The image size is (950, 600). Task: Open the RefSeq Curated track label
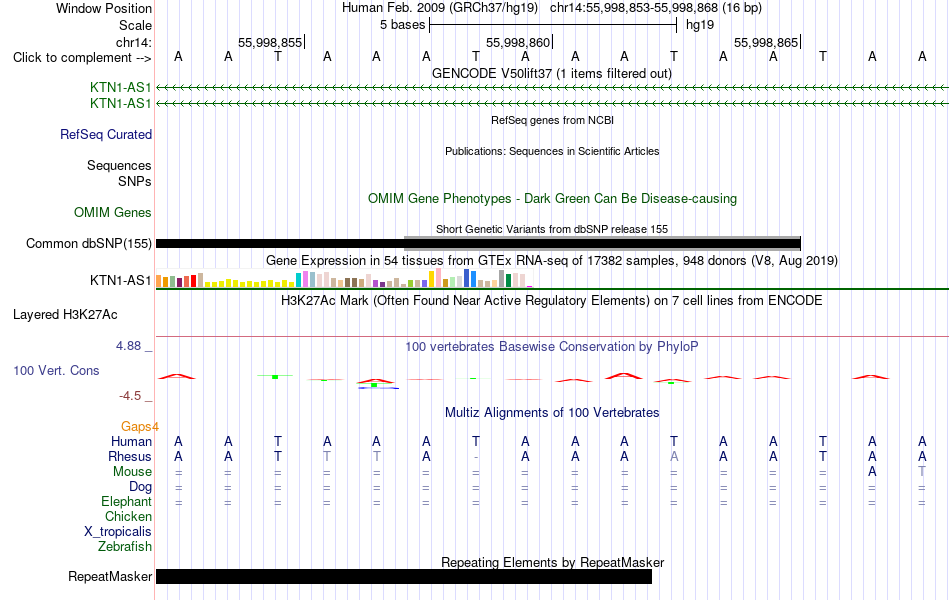point(106,135)
